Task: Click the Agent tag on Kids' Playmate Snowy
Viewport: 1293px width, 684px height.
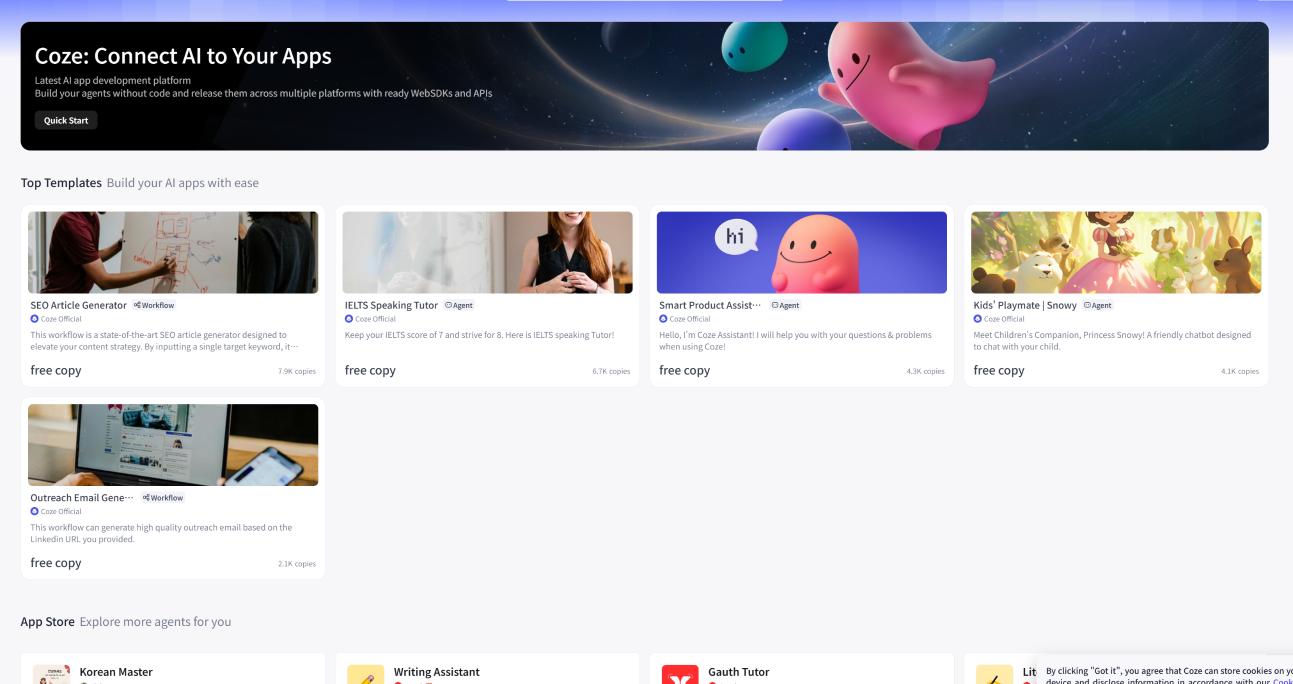Action: pos(1098,305)
